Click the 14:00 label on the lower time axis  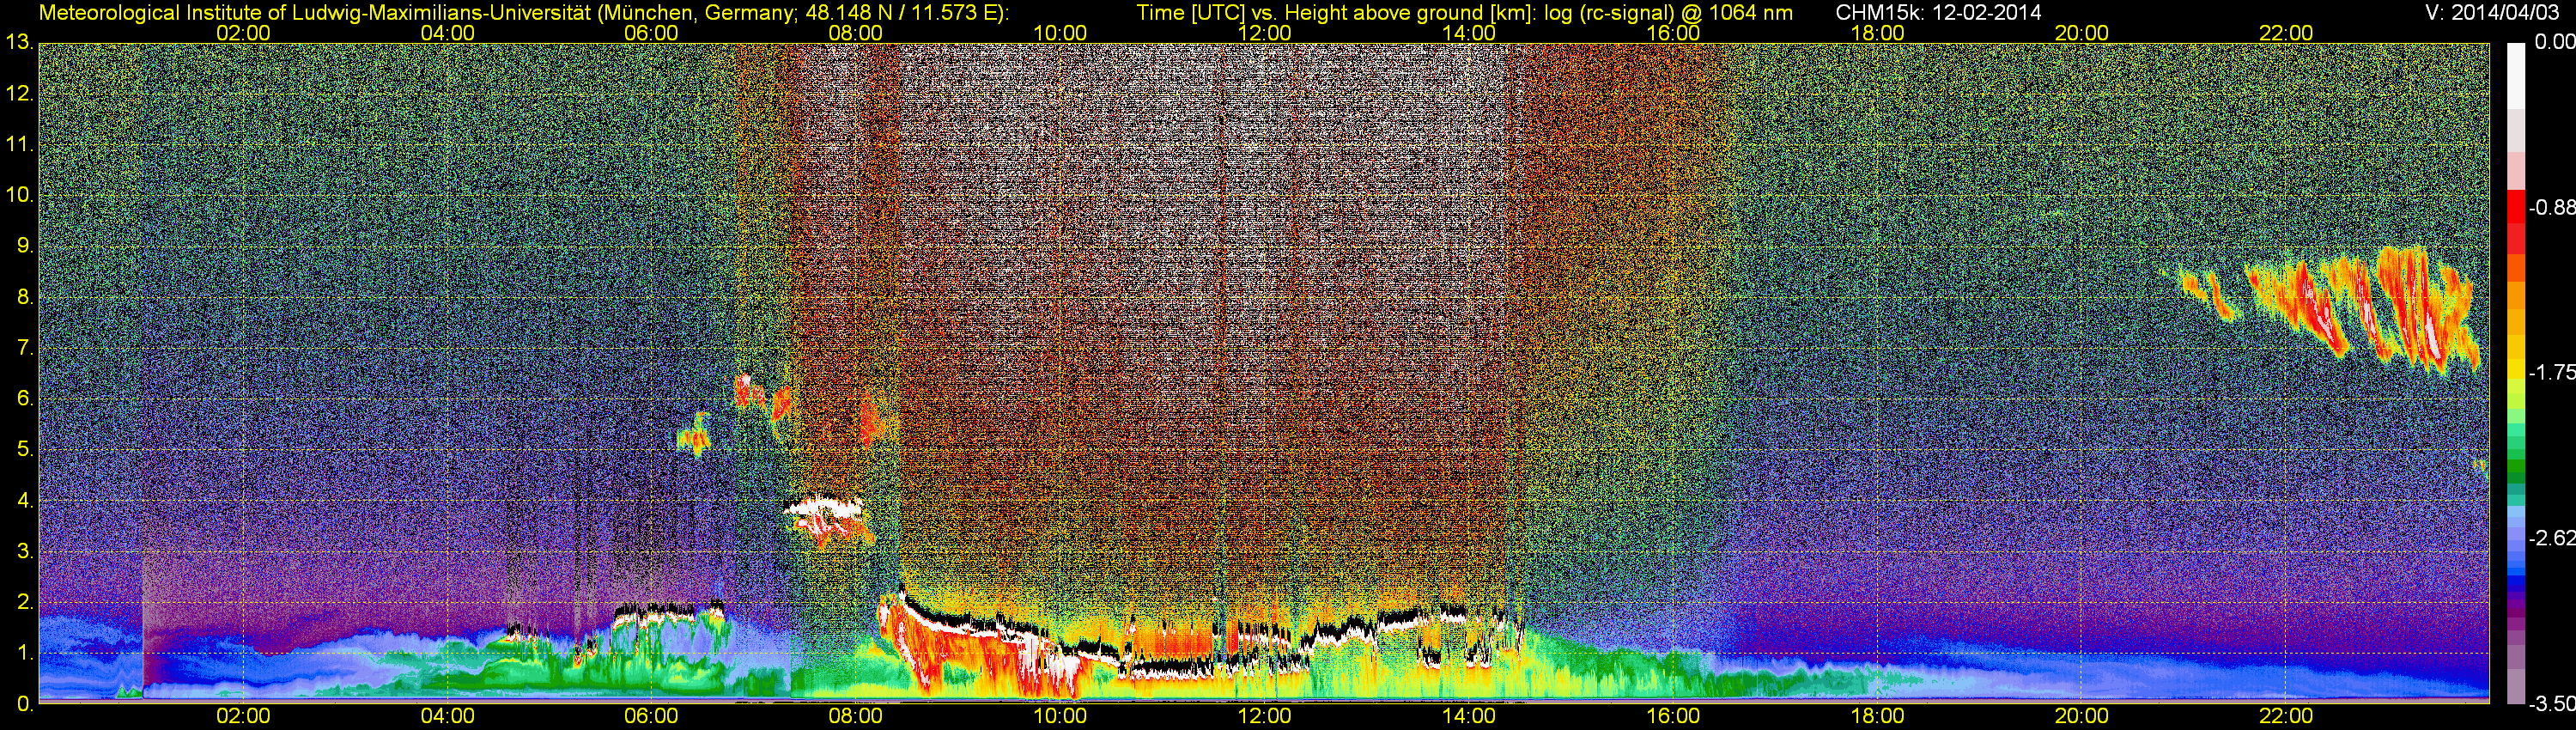(x=1469, y=717)
